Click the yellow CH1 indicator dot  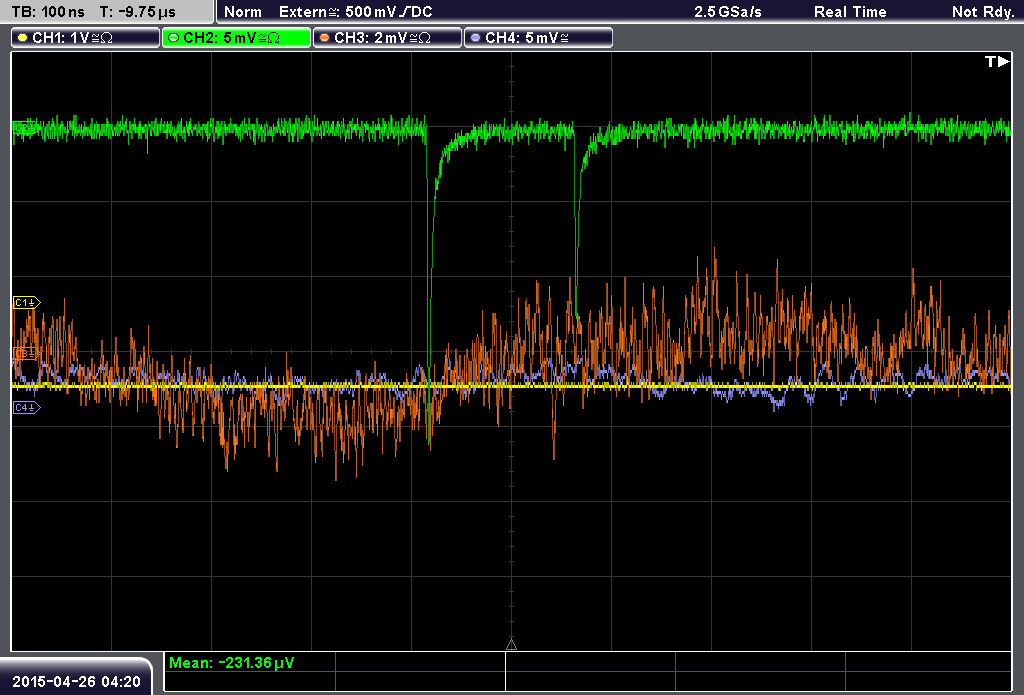(23, 38)
